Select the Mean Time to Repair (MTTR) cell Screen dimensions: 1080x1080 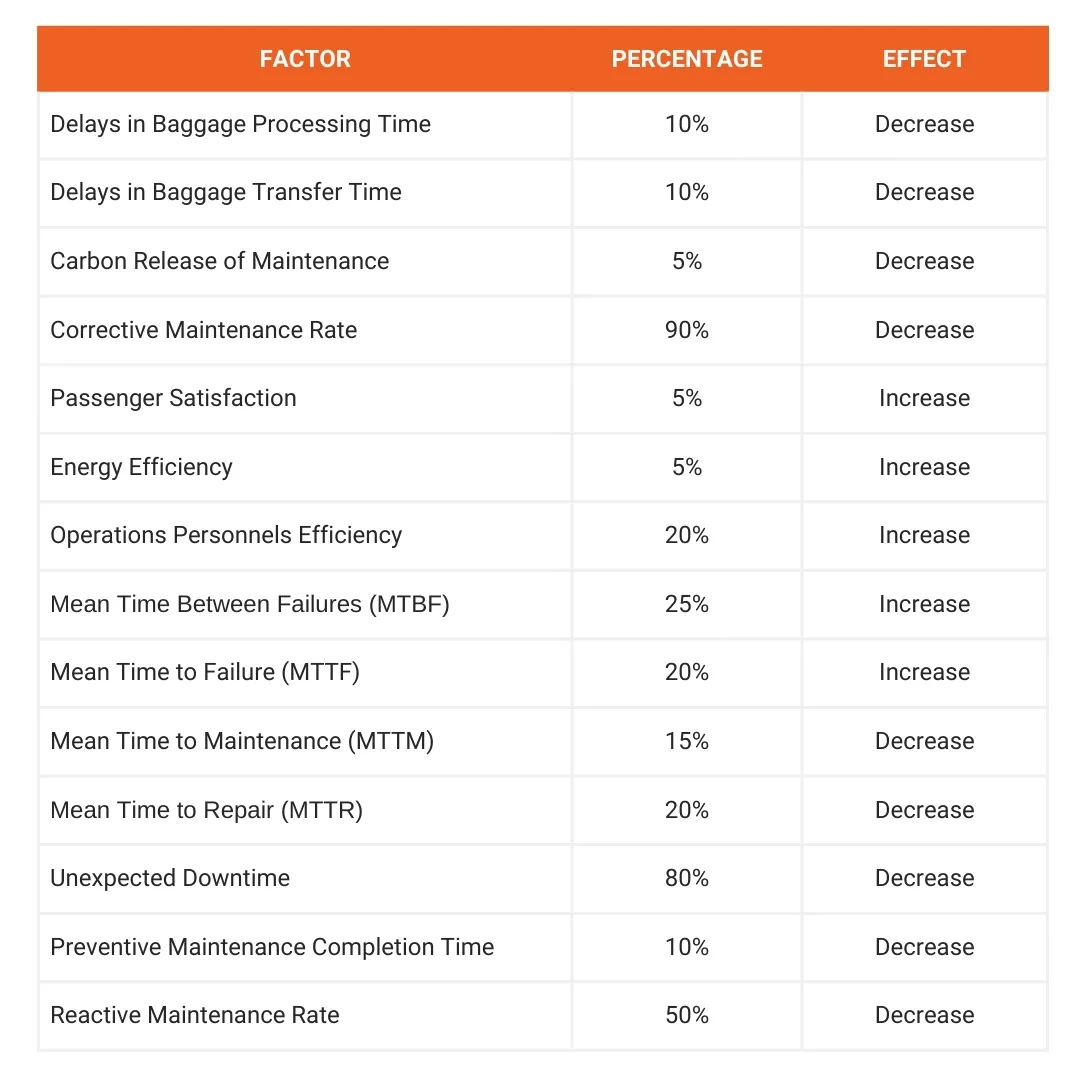point(305,810)
